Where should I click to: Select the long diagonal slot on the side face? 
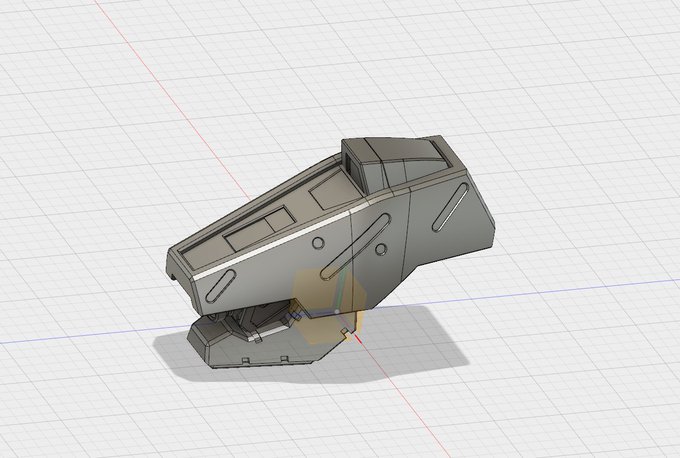[x=355, y=247]
